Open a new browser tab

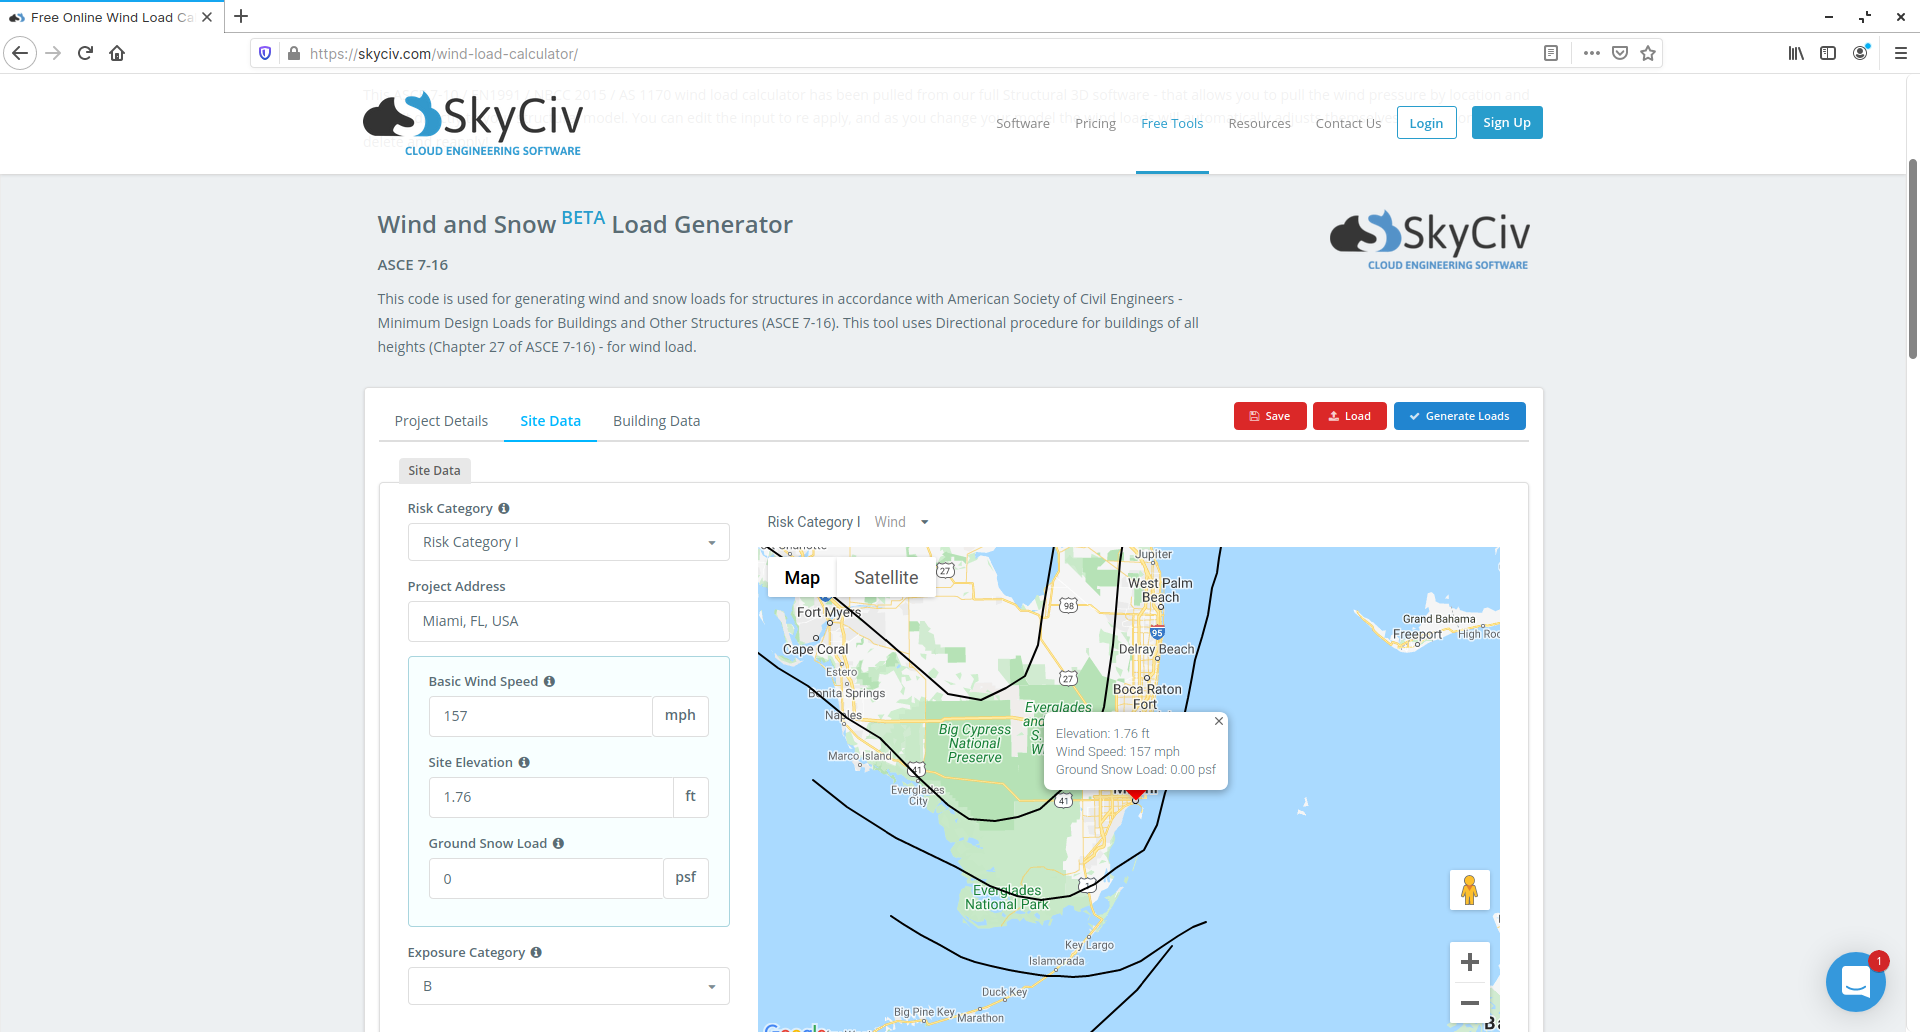click(241, 16)
